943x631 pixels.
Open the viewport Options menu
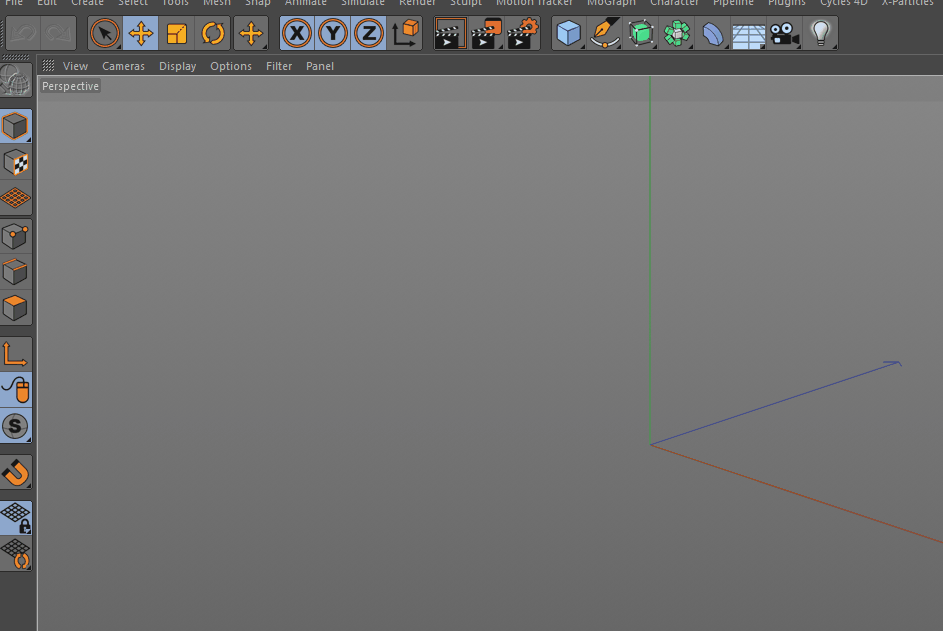click(x=231, y=66)
